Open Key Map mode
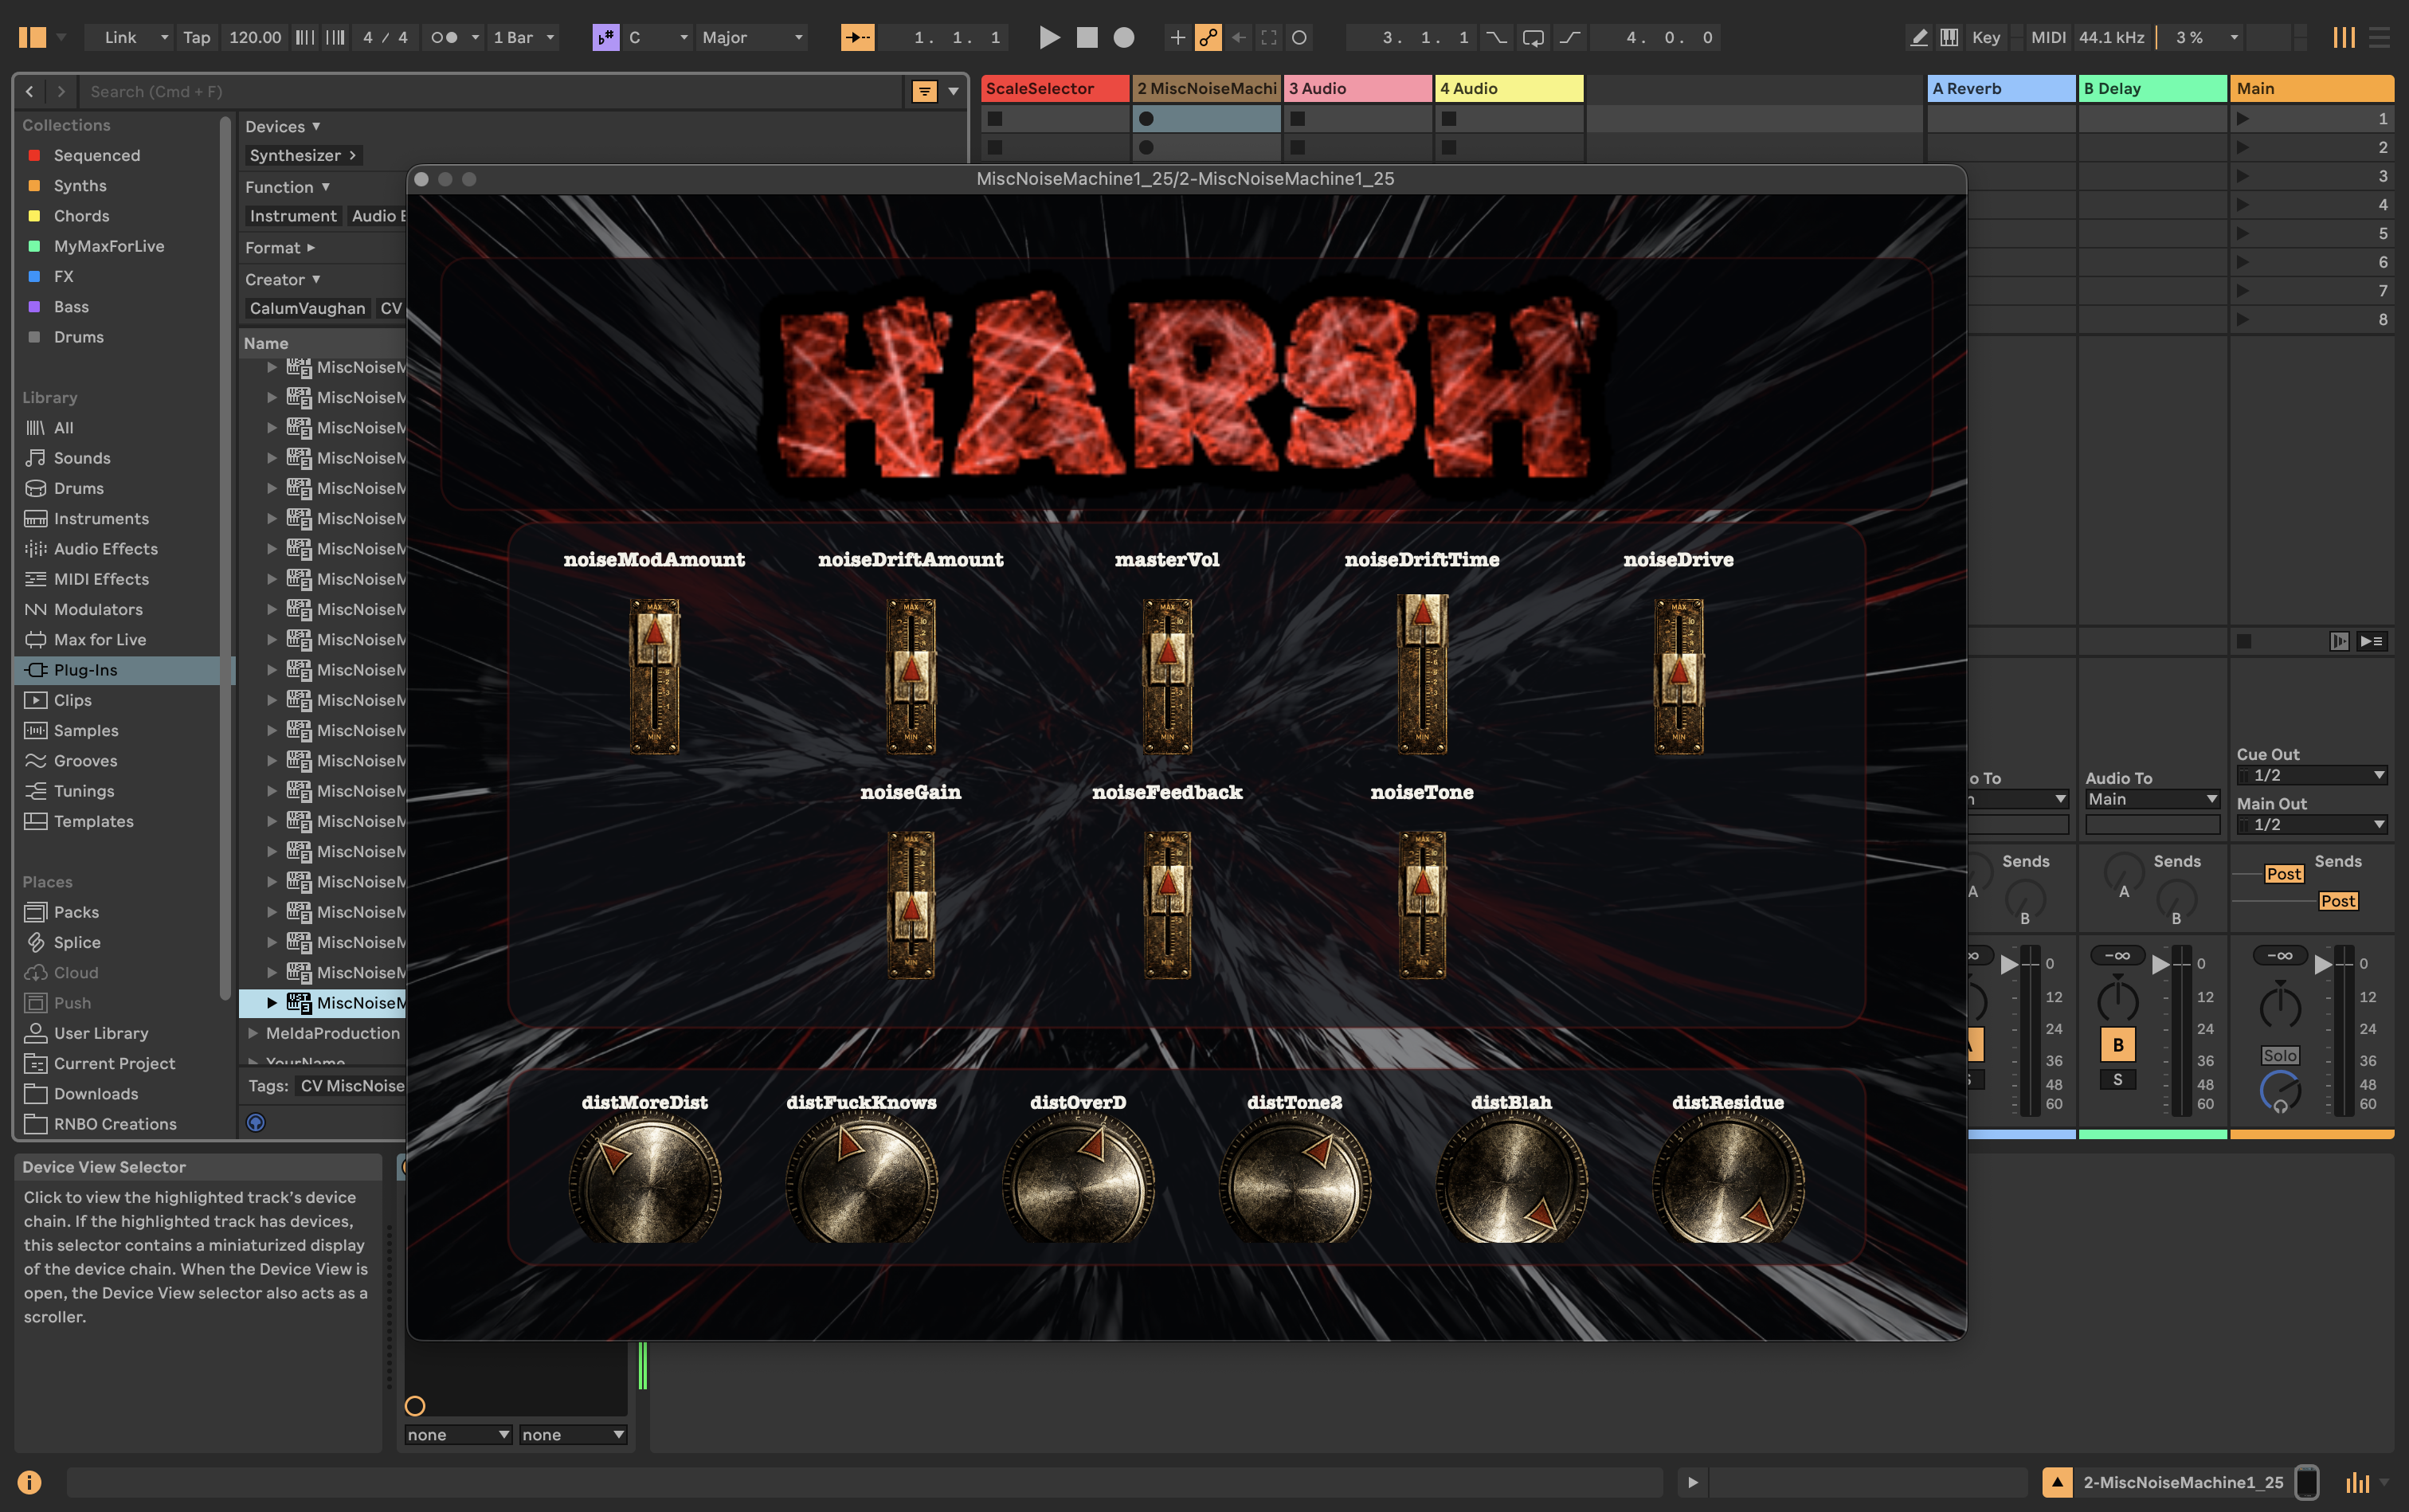This screenshot has width=2409, height=1512. point(1986,38)
